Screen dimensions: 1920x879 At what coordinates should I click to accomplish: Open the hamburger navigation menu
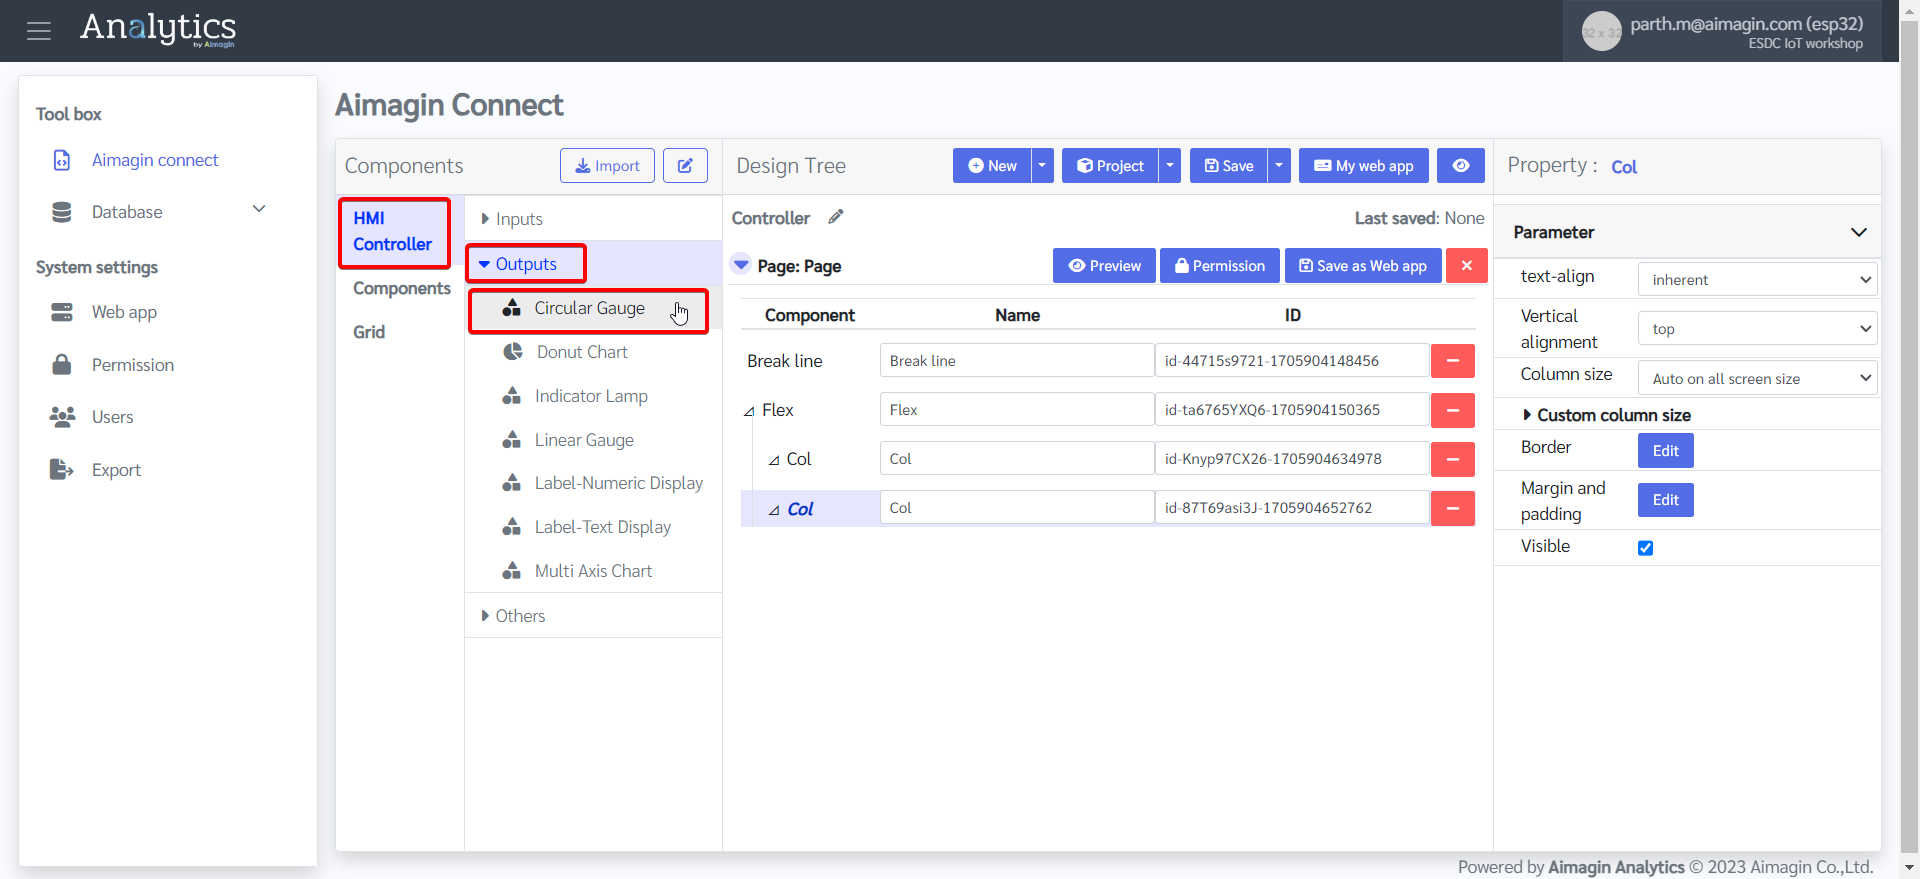(x=39, y=31)
